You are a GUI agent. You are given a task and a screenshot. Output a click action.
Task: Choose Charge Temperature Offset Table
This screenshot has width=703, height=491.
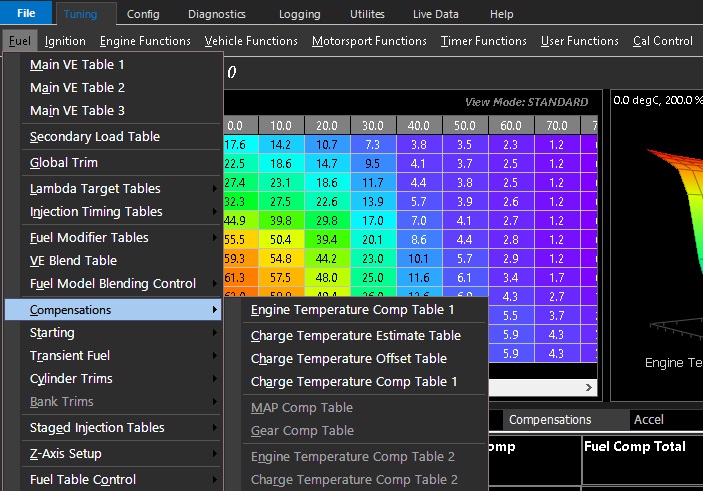(349, 358)
